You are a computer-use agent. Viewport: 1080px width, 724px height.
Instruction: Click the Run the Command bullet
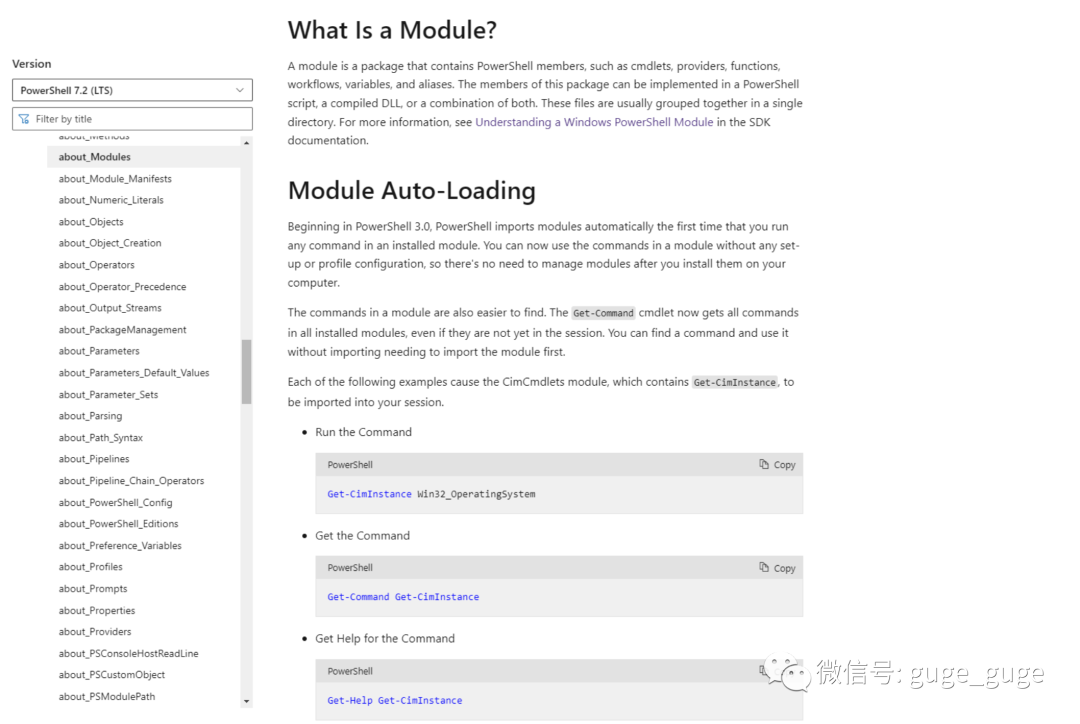tap(363, 432)
